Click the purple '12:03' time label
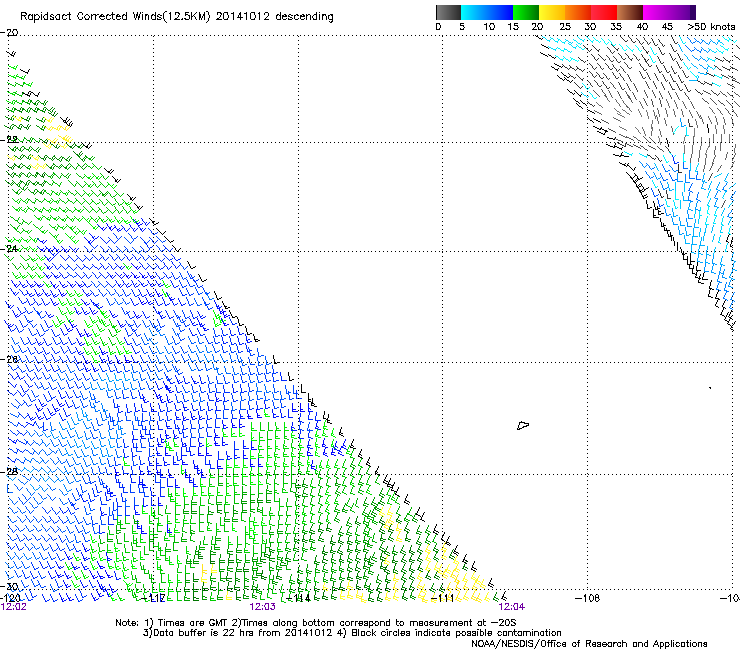This screenshot has height=650, width=740. [262, 607]
